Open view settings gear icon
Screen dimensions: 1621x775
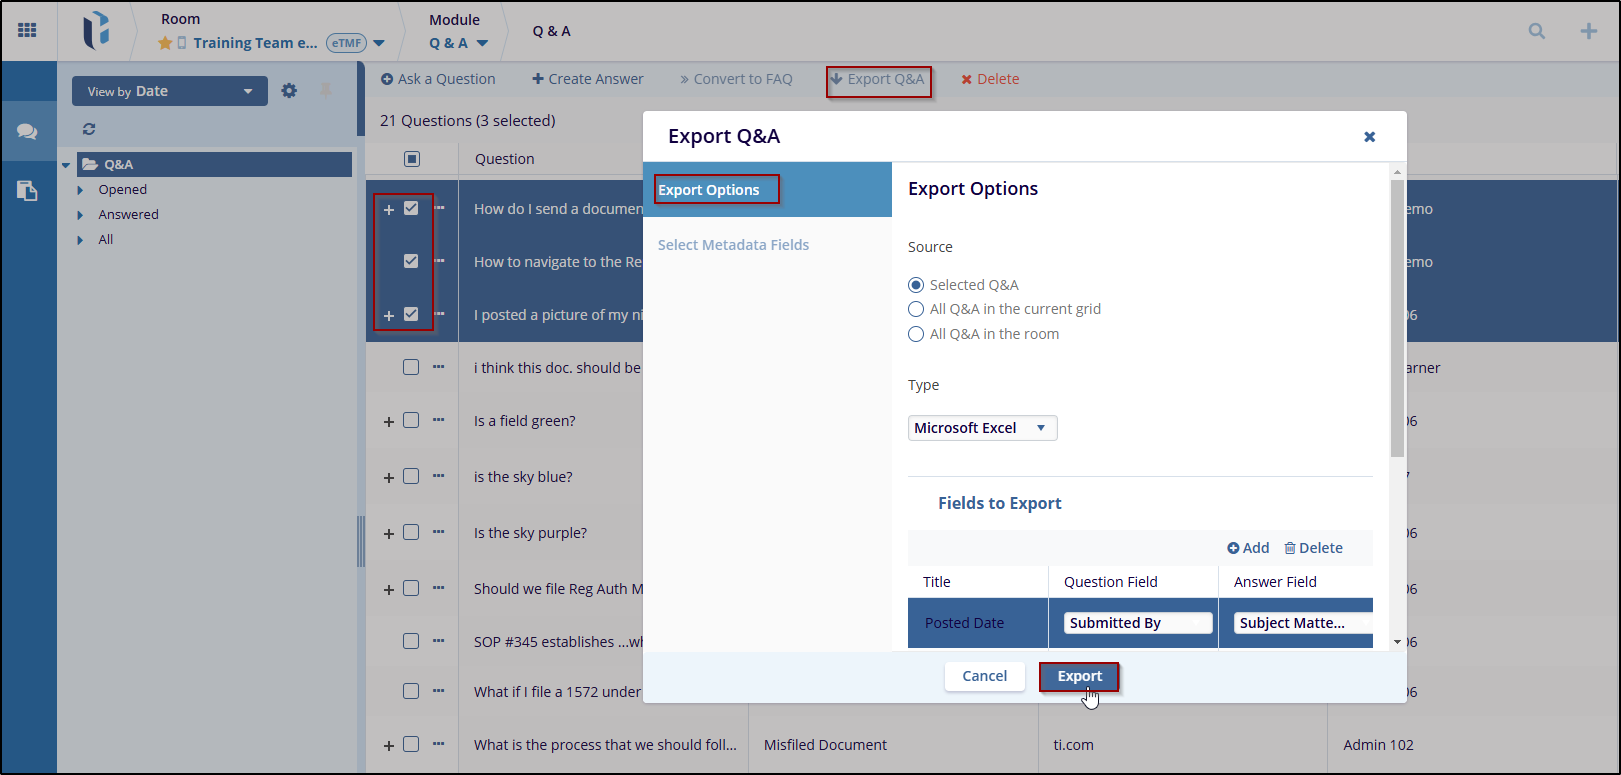(289, 91)
